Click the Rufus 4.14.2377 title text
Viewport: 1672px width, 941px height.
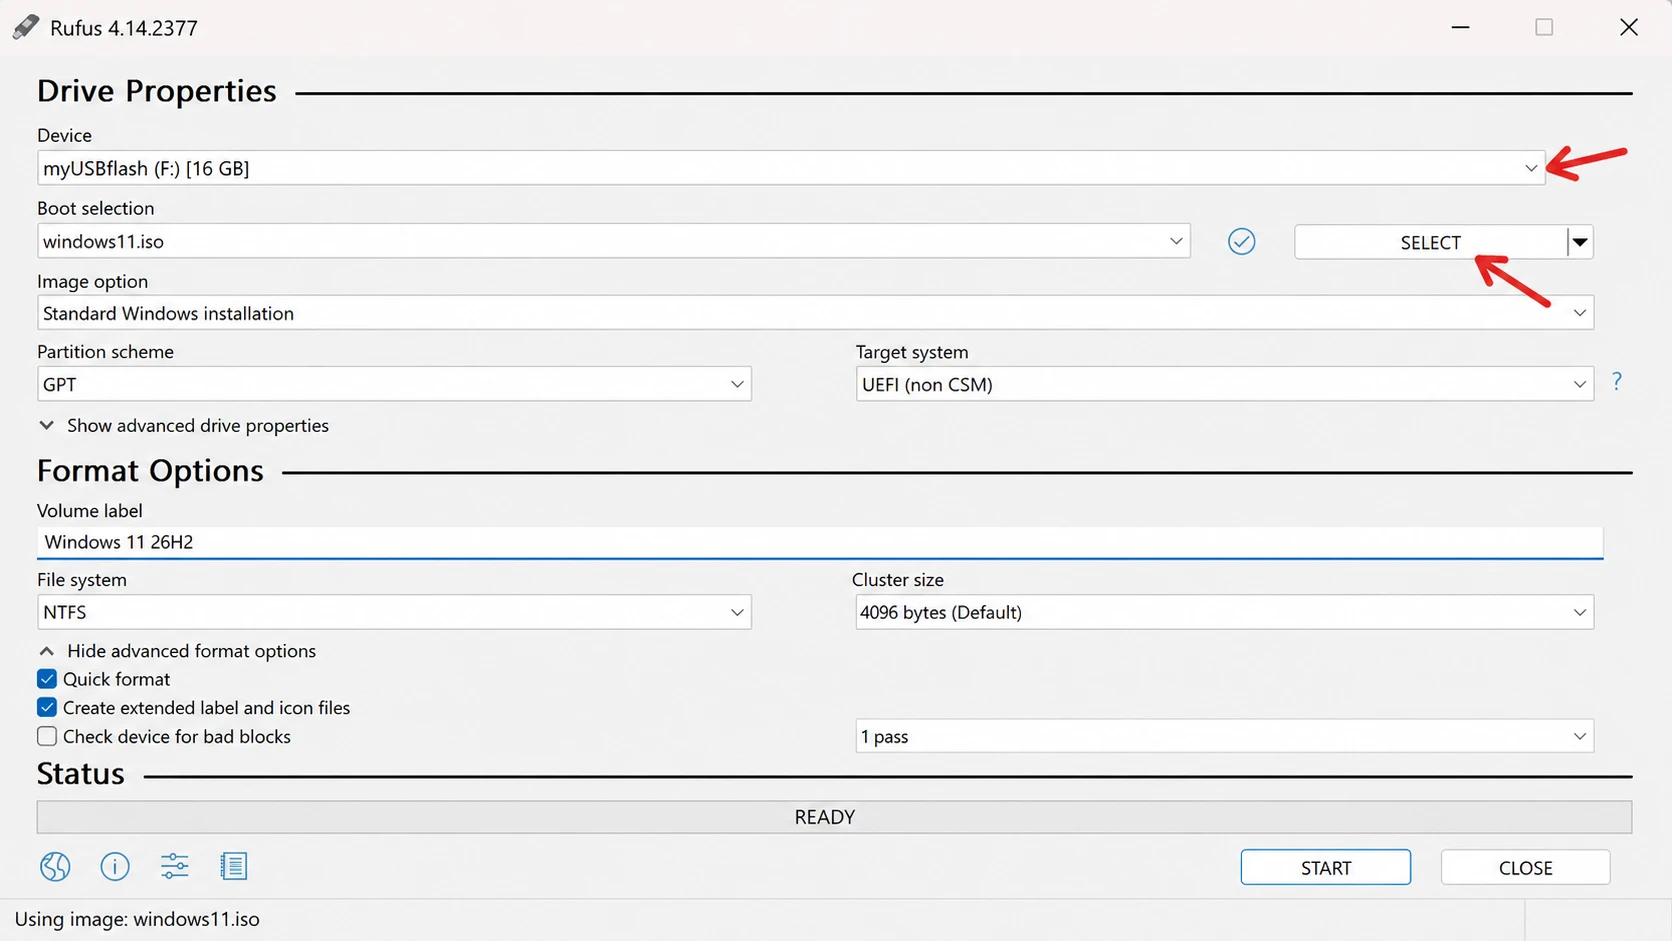click(124, 28)
